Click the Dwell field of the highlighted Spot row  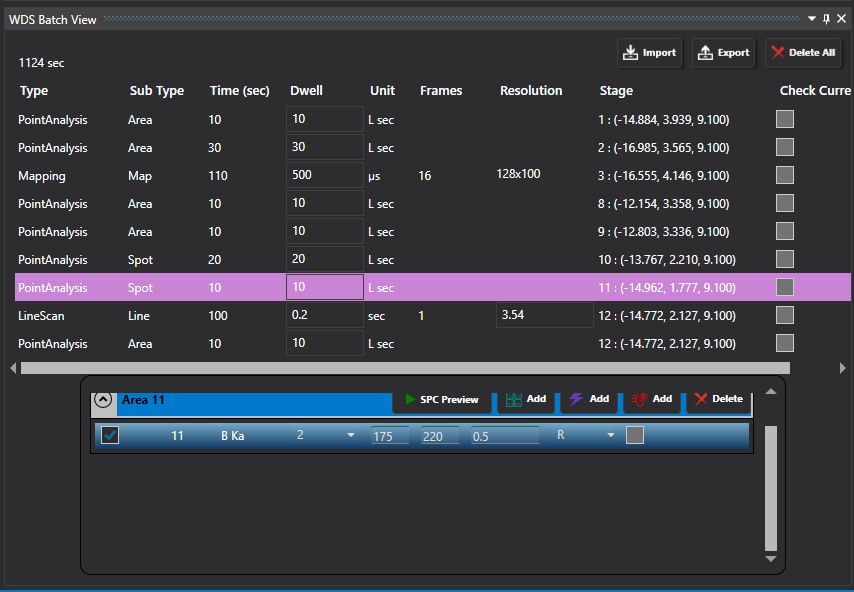coord(324,288)
